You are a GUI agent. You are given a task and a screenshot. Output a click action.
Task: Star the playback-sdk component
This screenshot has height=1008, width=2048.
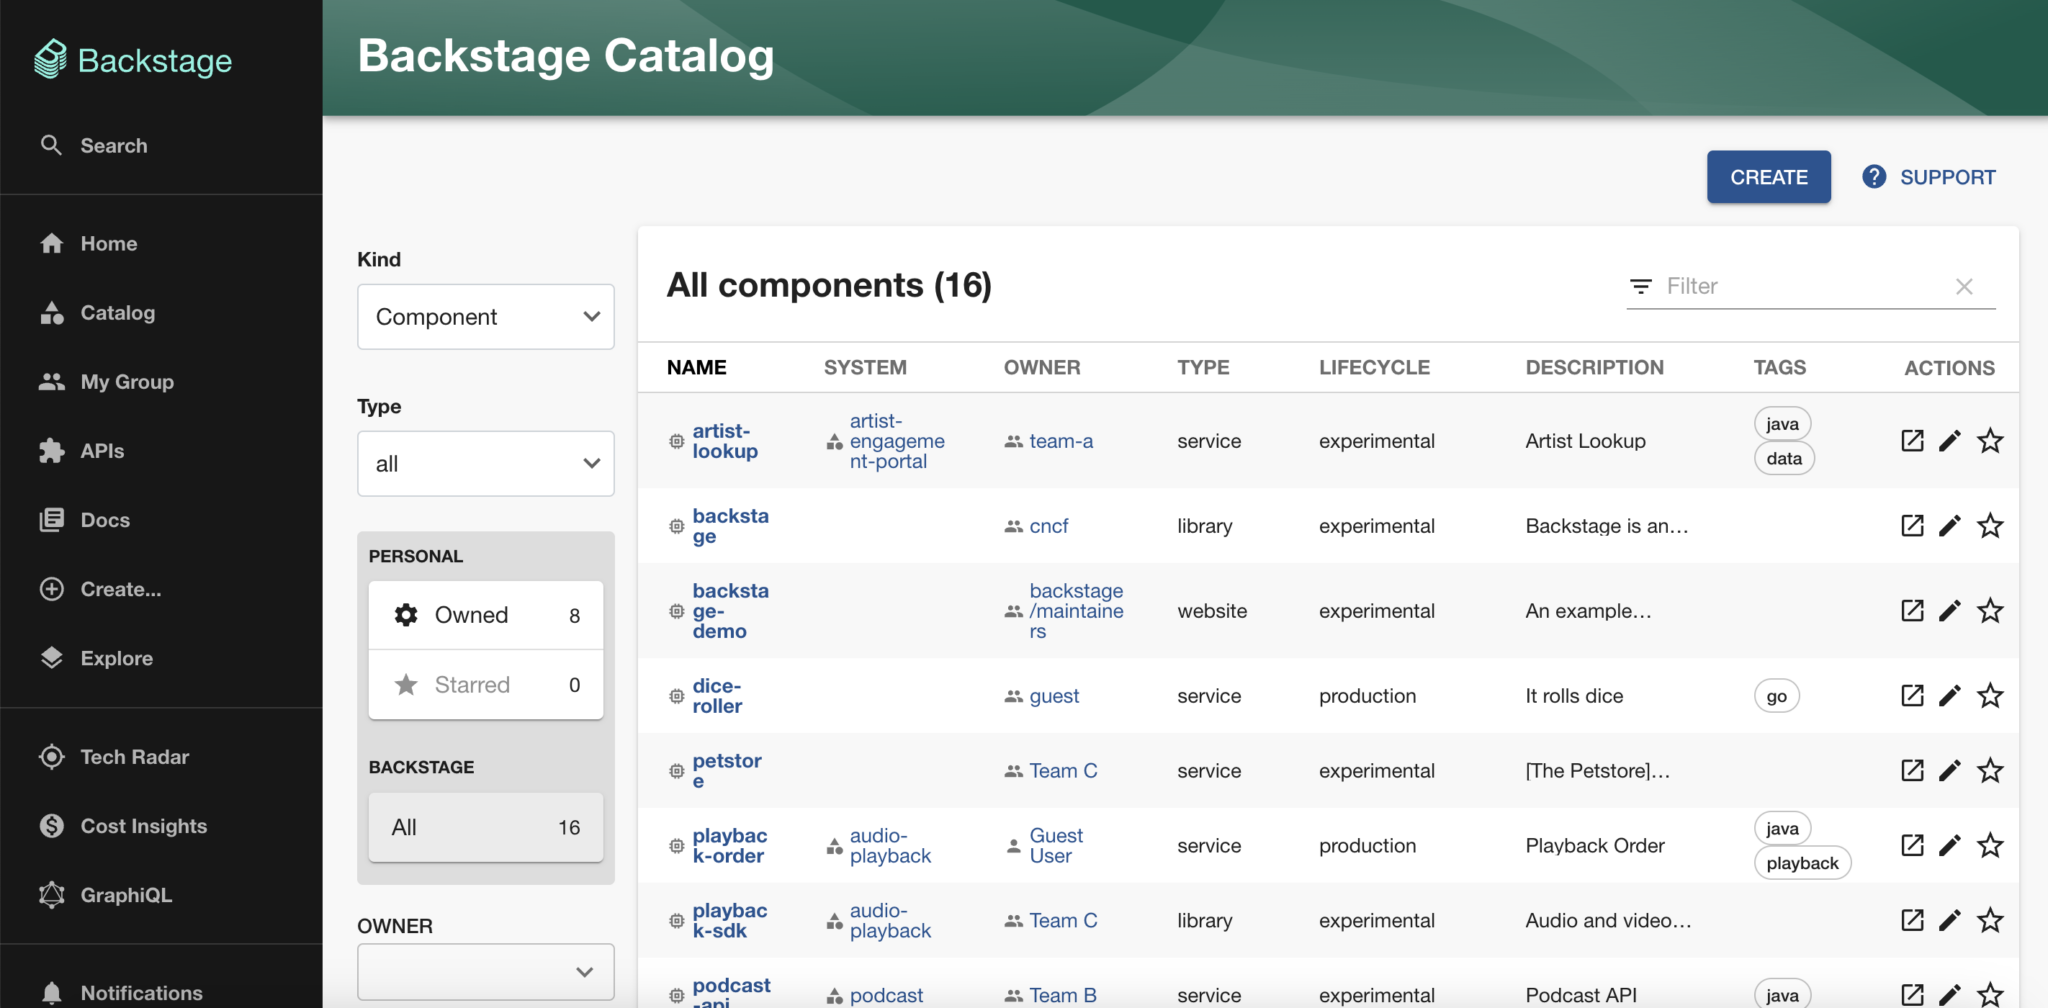[x=1990, y=921]
